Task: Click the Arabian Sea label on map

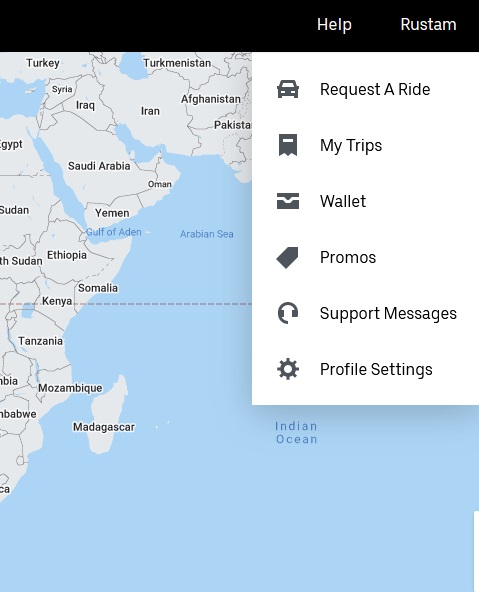Action: pos(206,234)
